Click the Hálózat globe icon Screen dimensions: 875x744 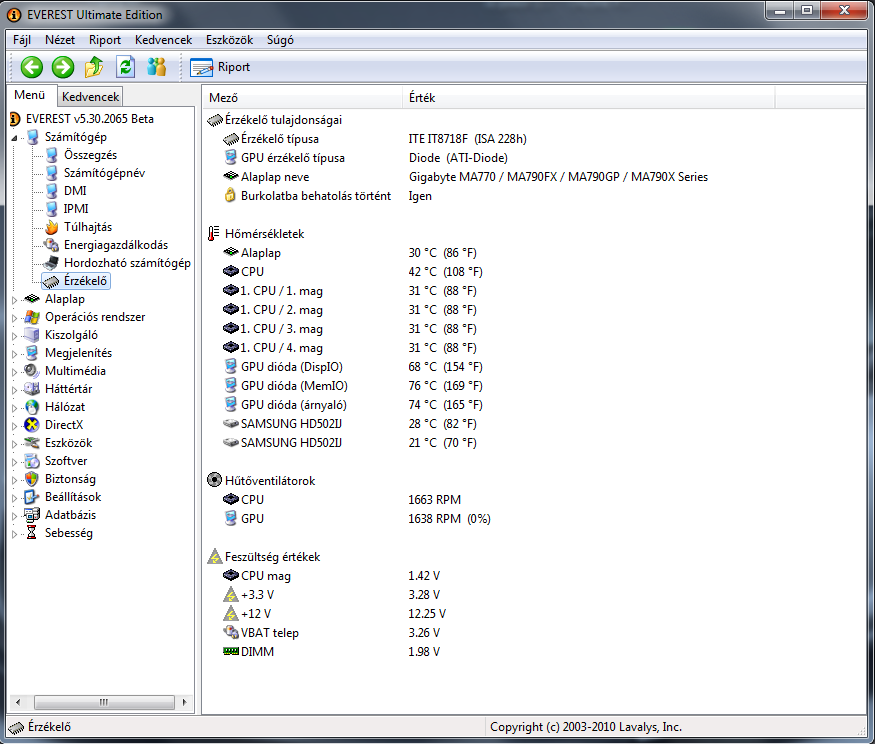point(32,407)
